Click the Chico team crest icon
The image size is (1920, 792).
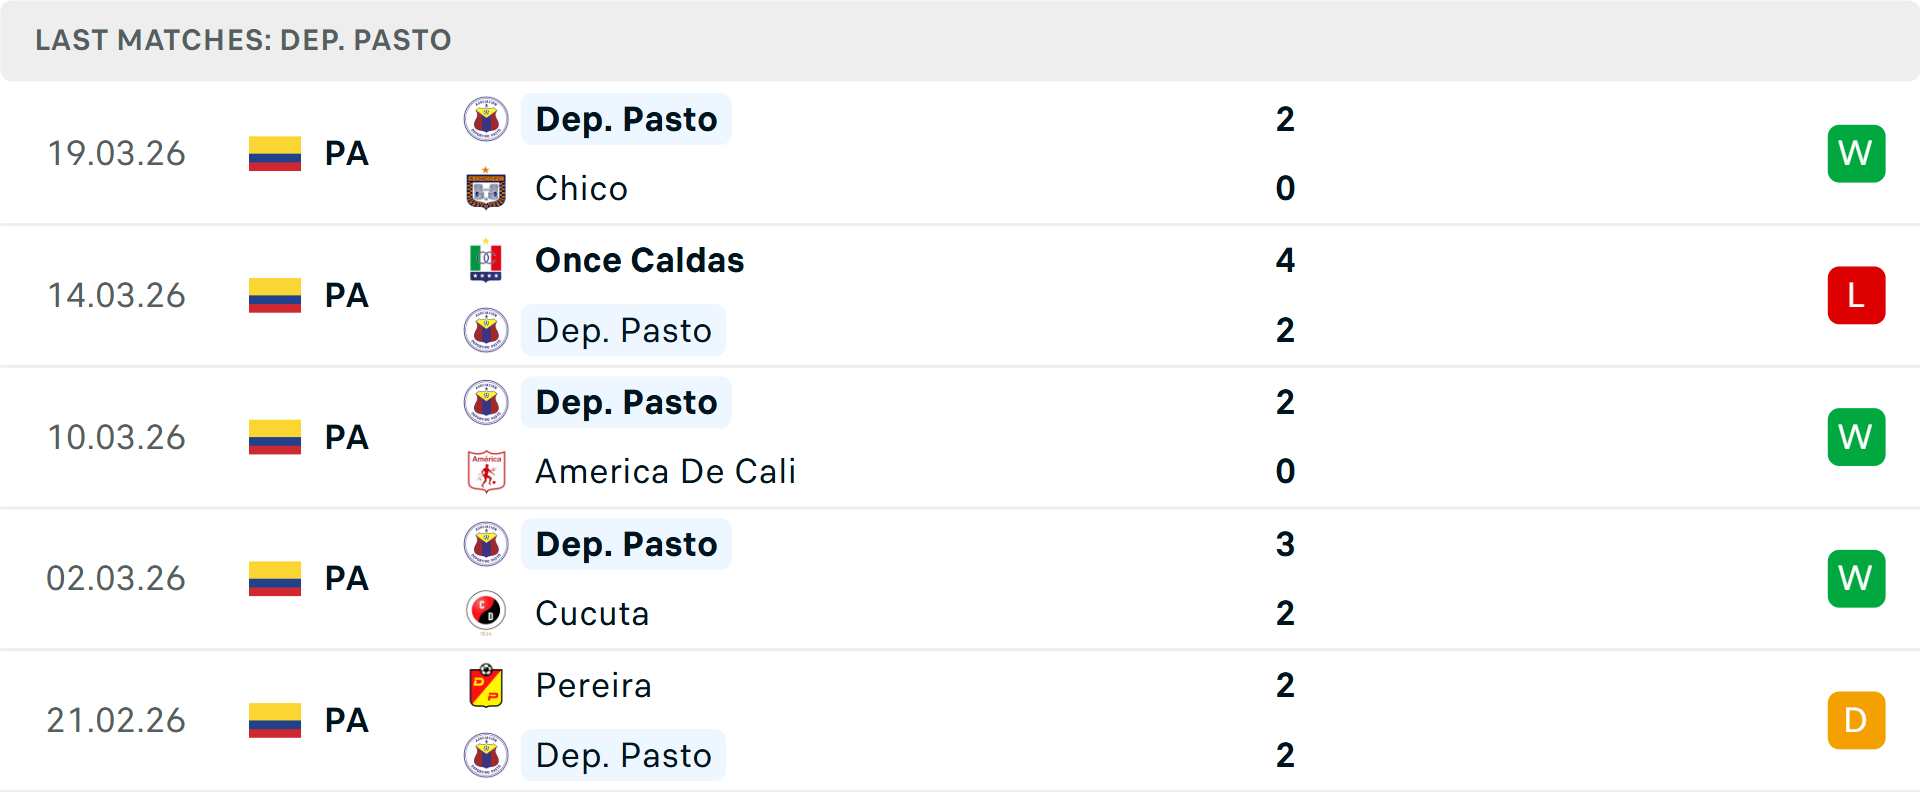coord(486,189)
